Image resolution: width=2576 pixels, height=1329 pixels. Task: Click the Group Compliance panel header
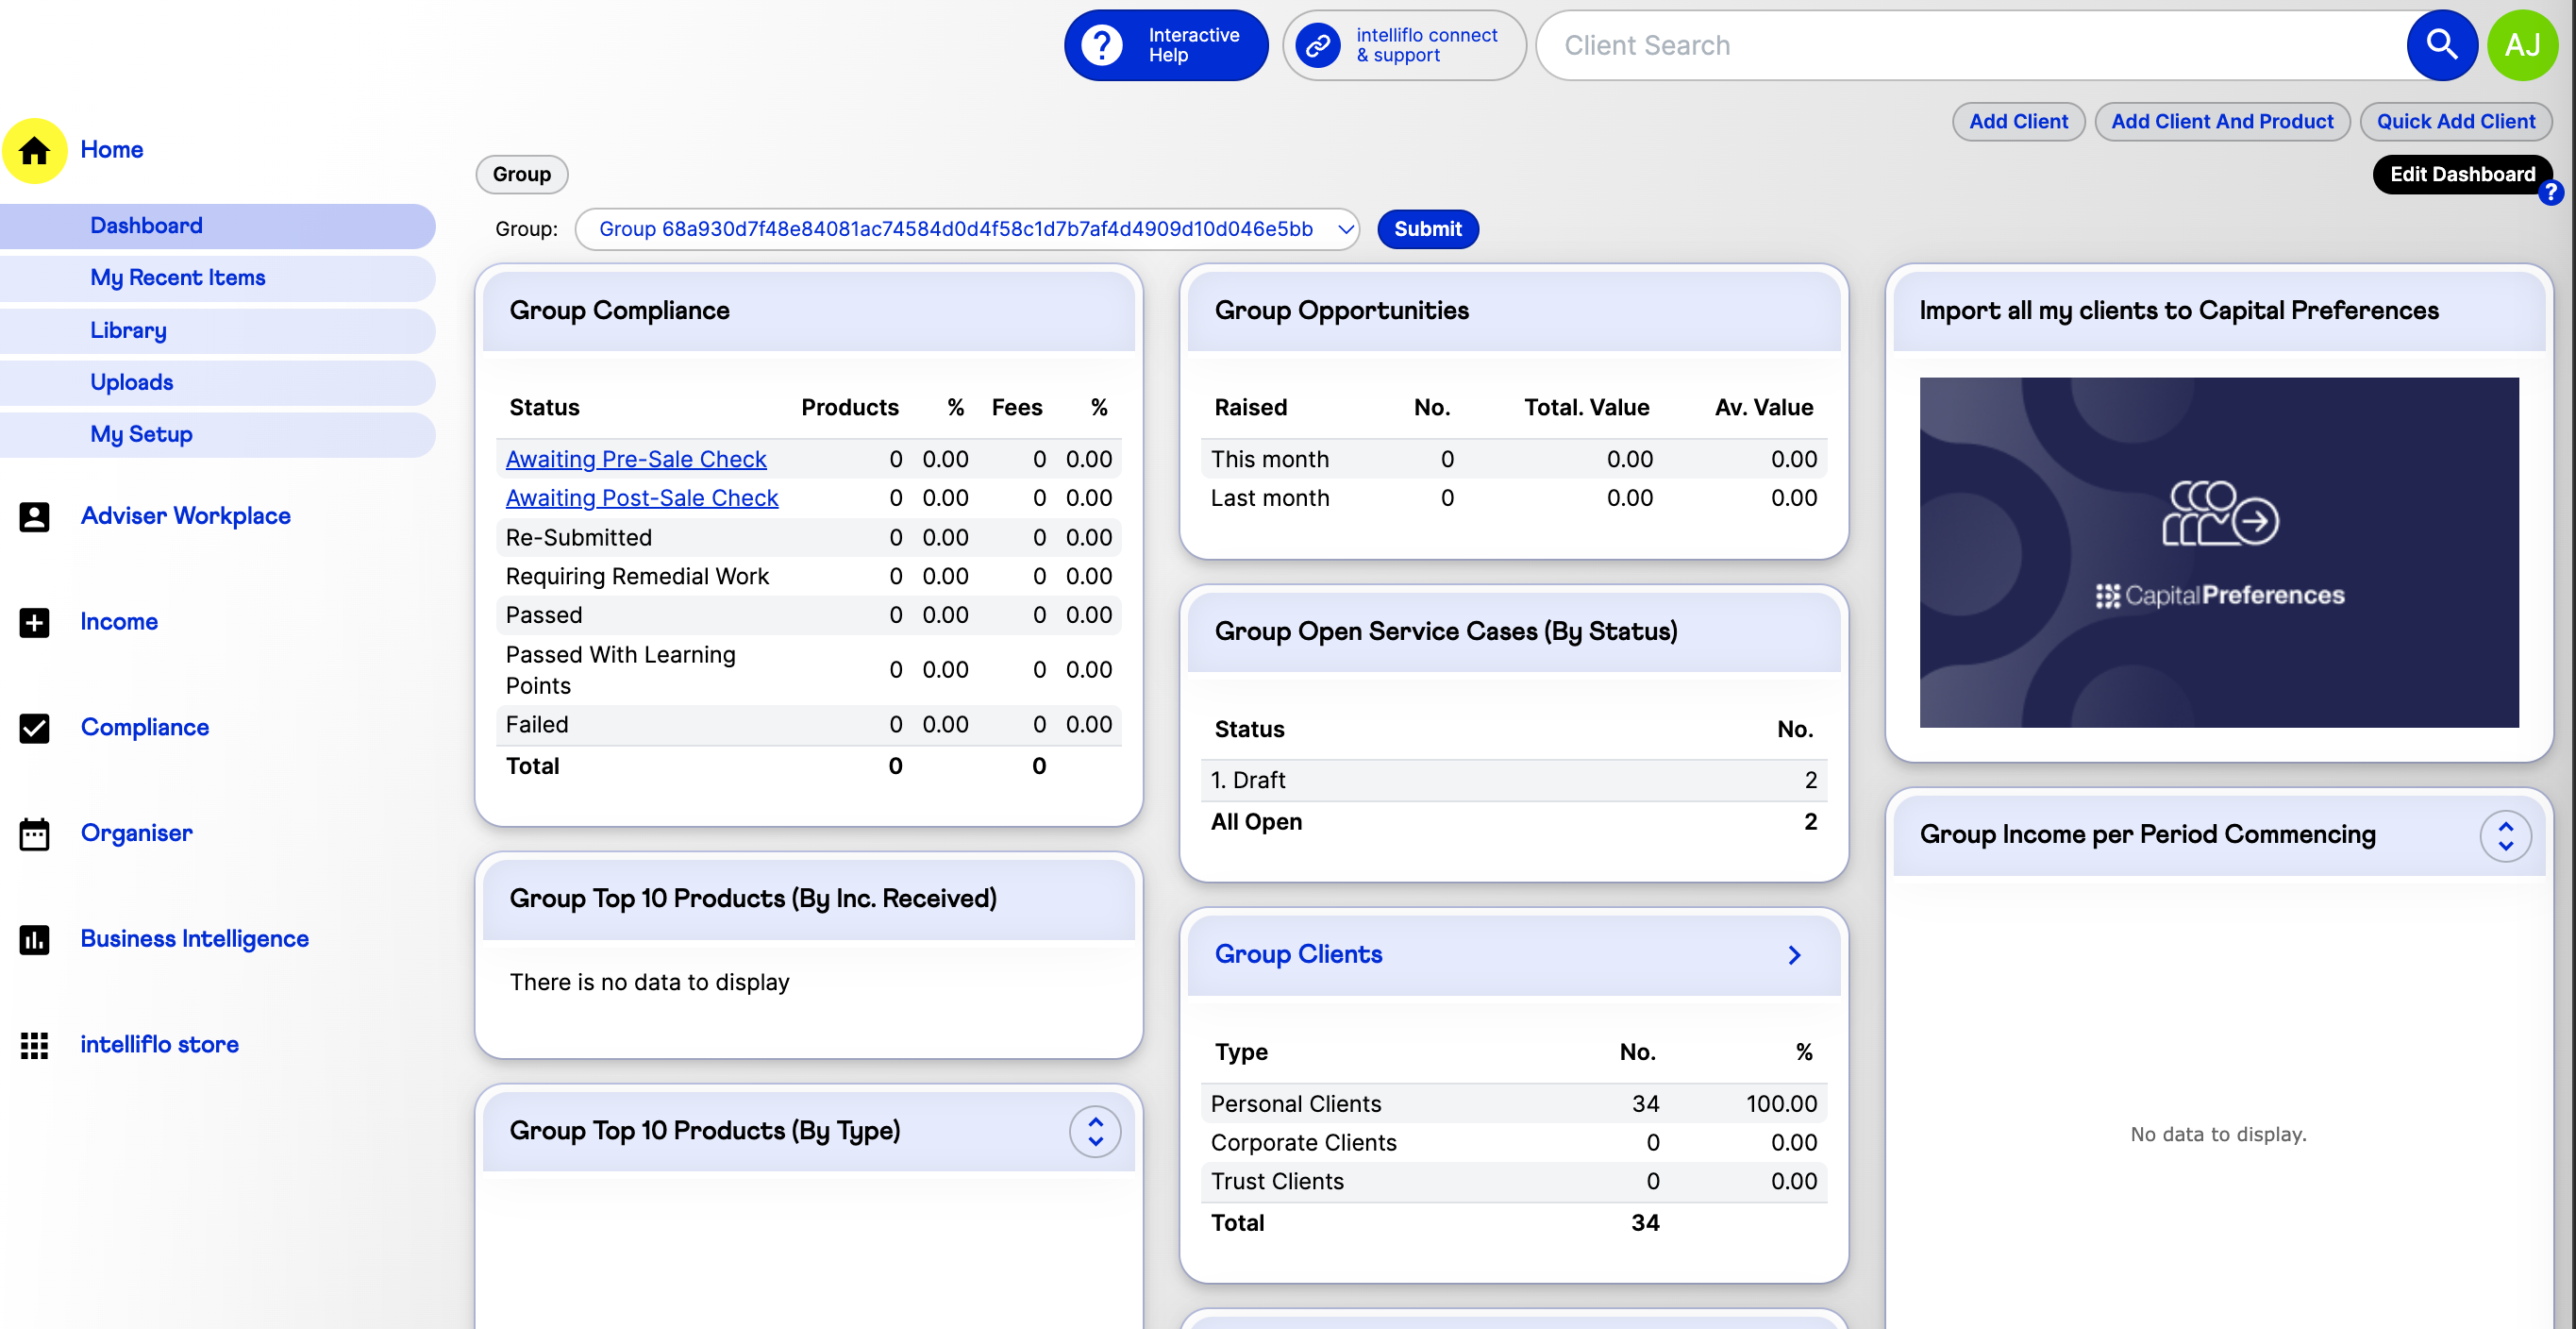(x=808, y=311)
